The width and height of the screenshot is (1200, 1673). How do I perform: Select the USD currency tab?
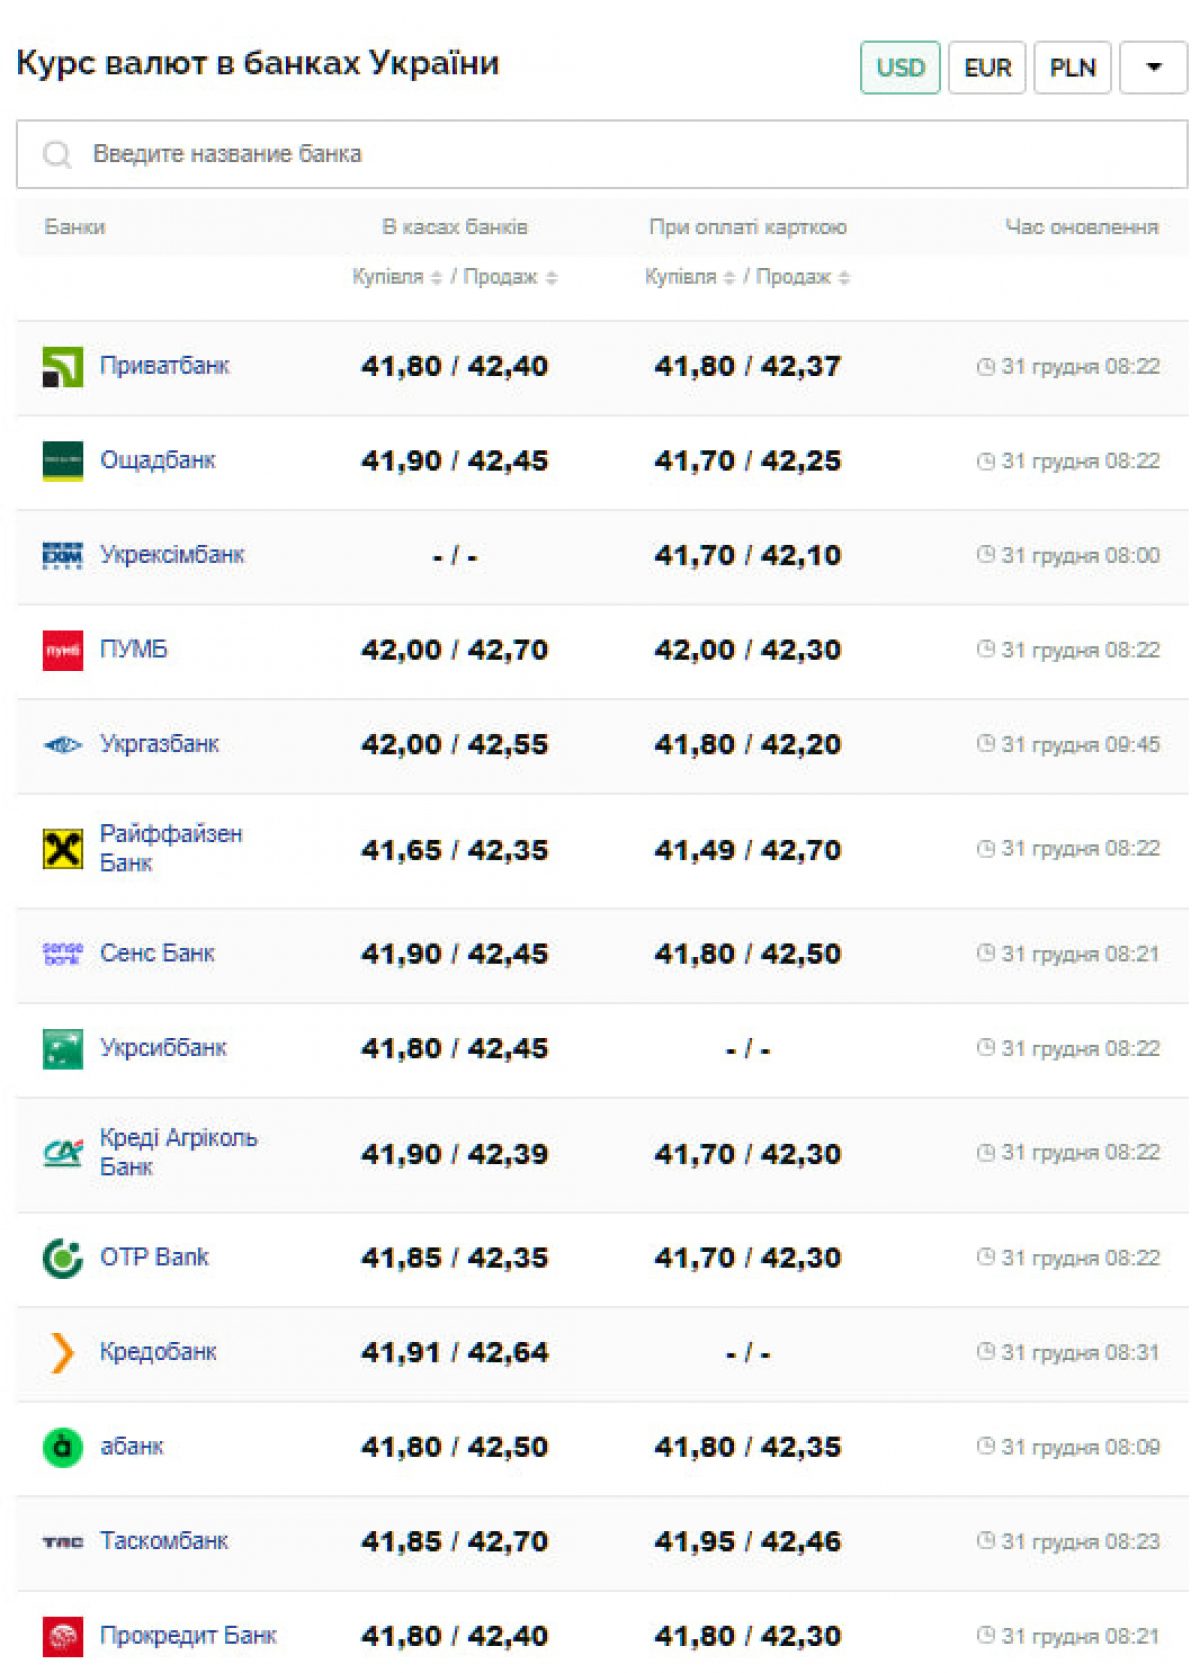(900, 68)
